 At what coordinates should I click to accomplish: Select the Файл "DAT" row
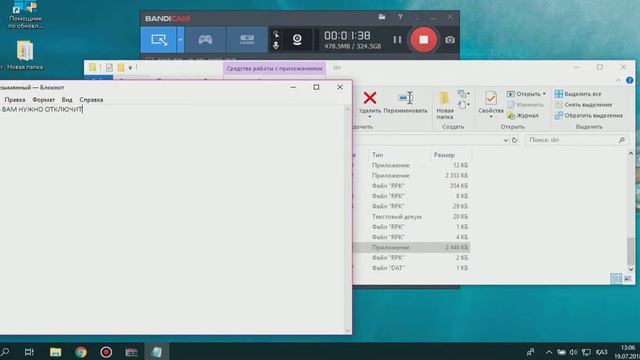point(411,268)
